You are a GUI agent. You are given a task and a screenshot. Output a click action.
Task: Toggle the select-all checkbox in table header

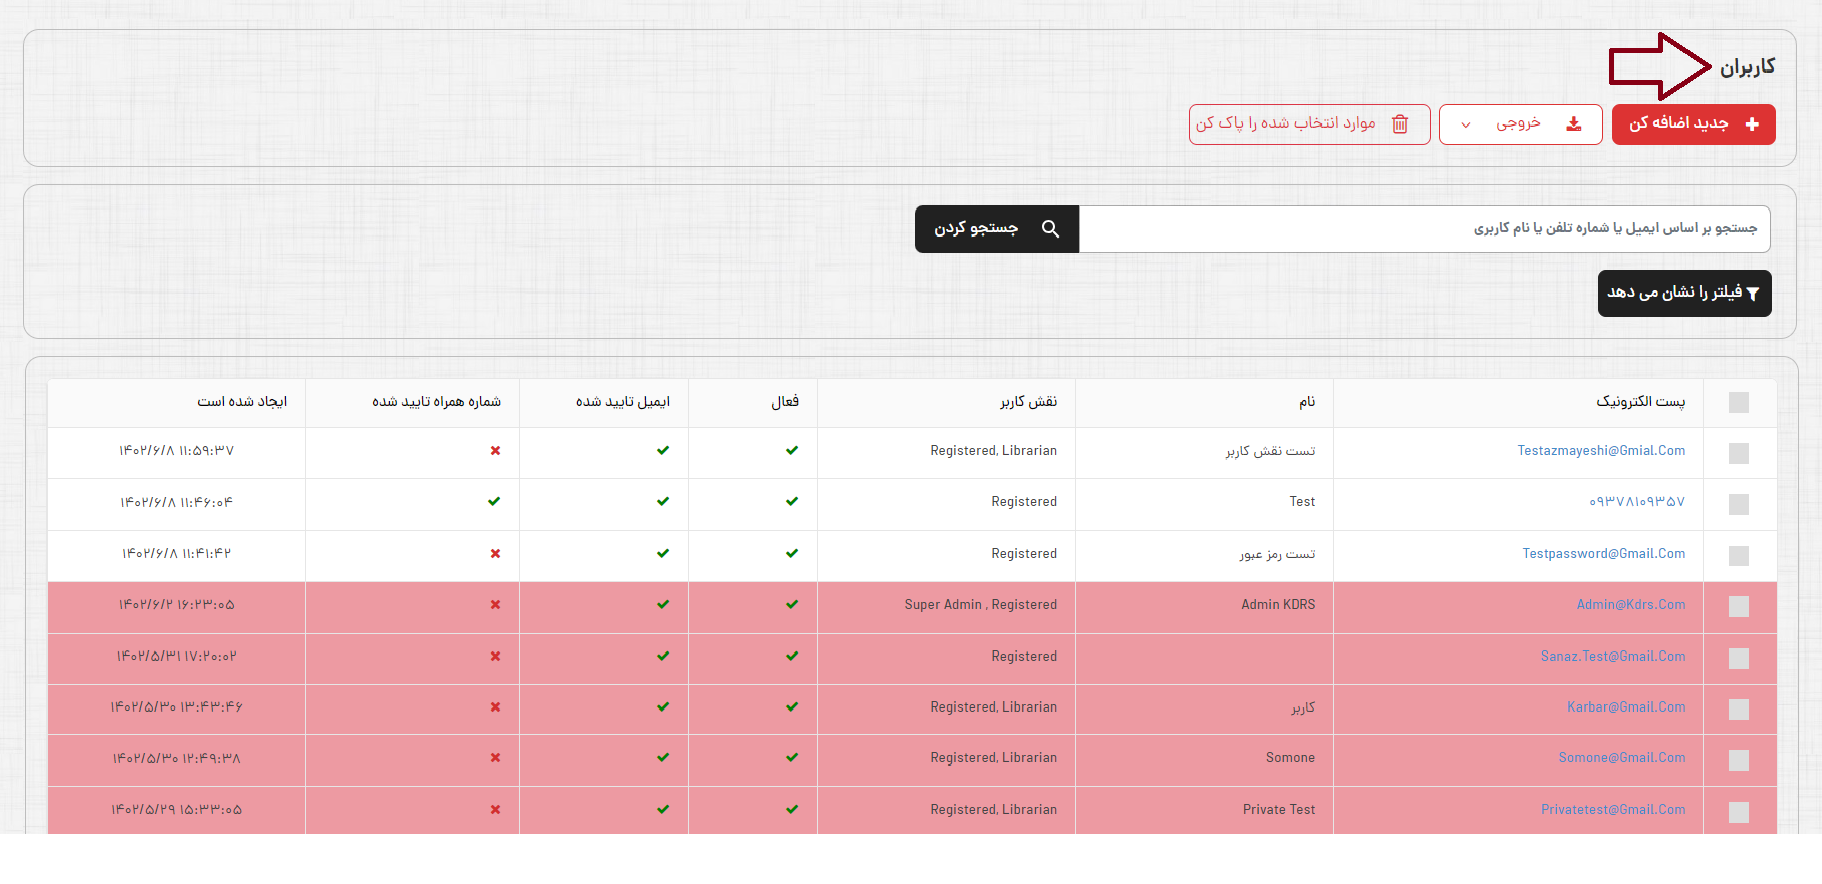[1738, 402]
